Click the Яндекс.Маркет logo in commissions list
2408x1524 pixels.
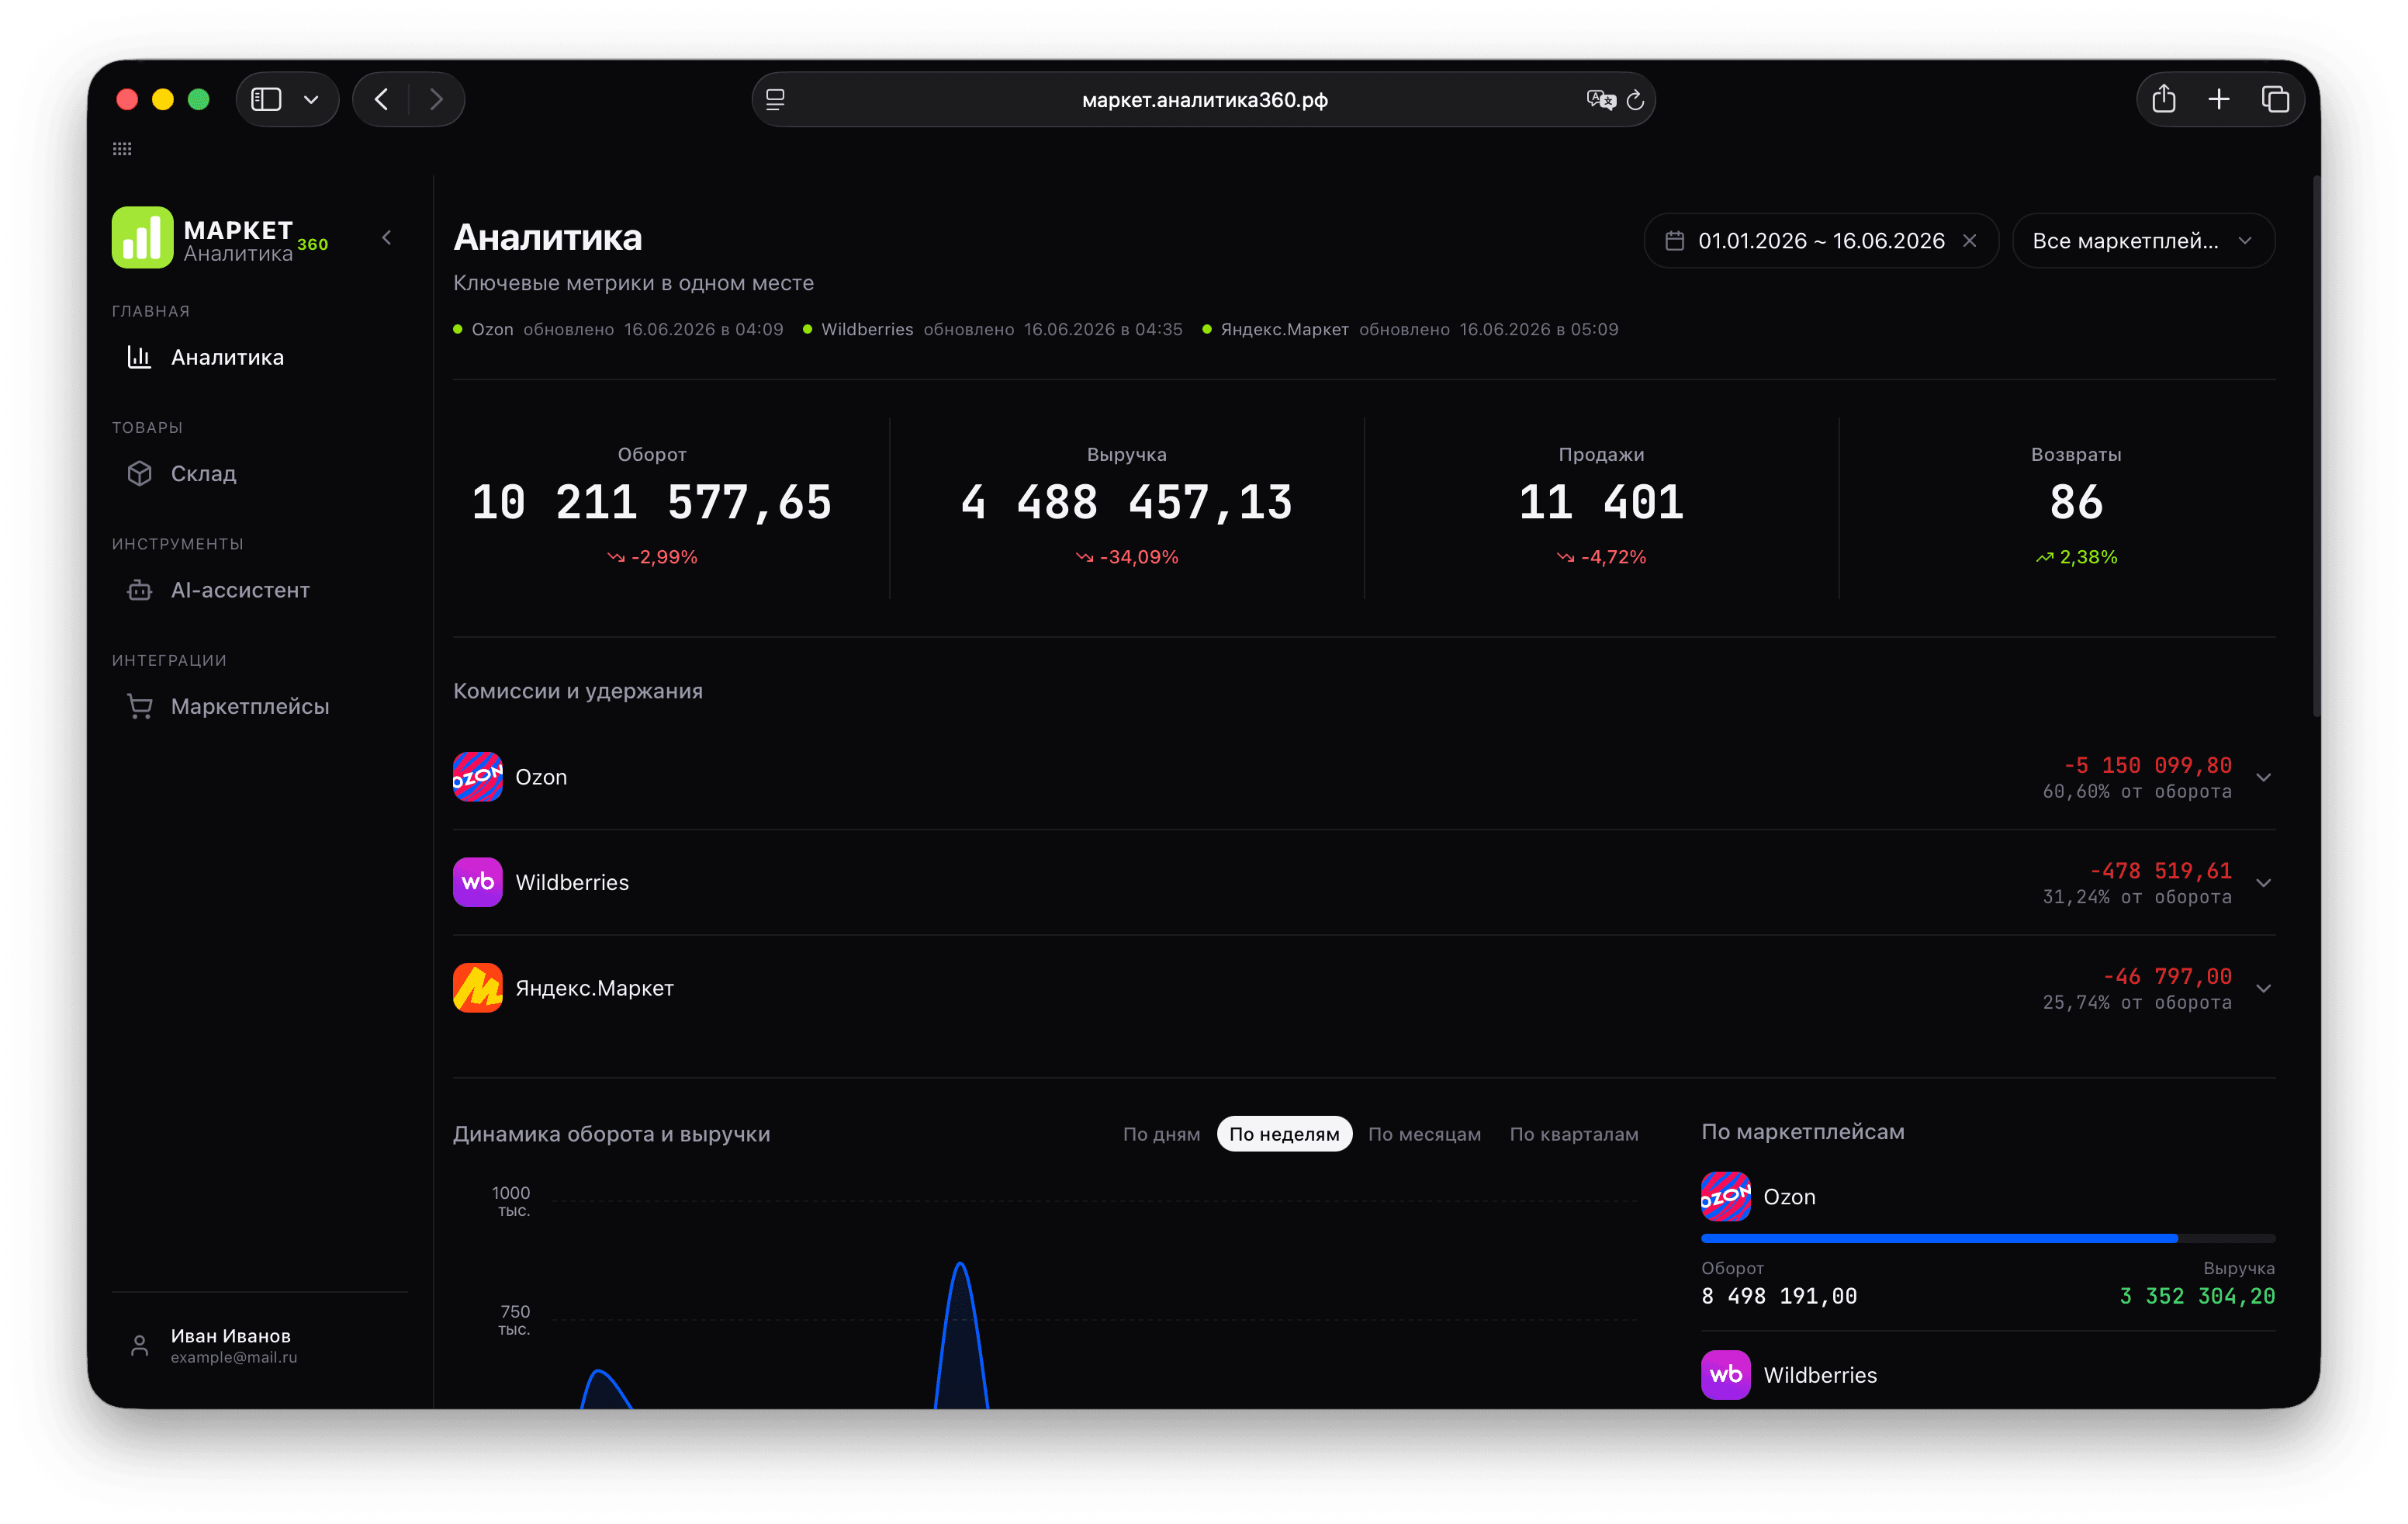(x=478, y=988)
